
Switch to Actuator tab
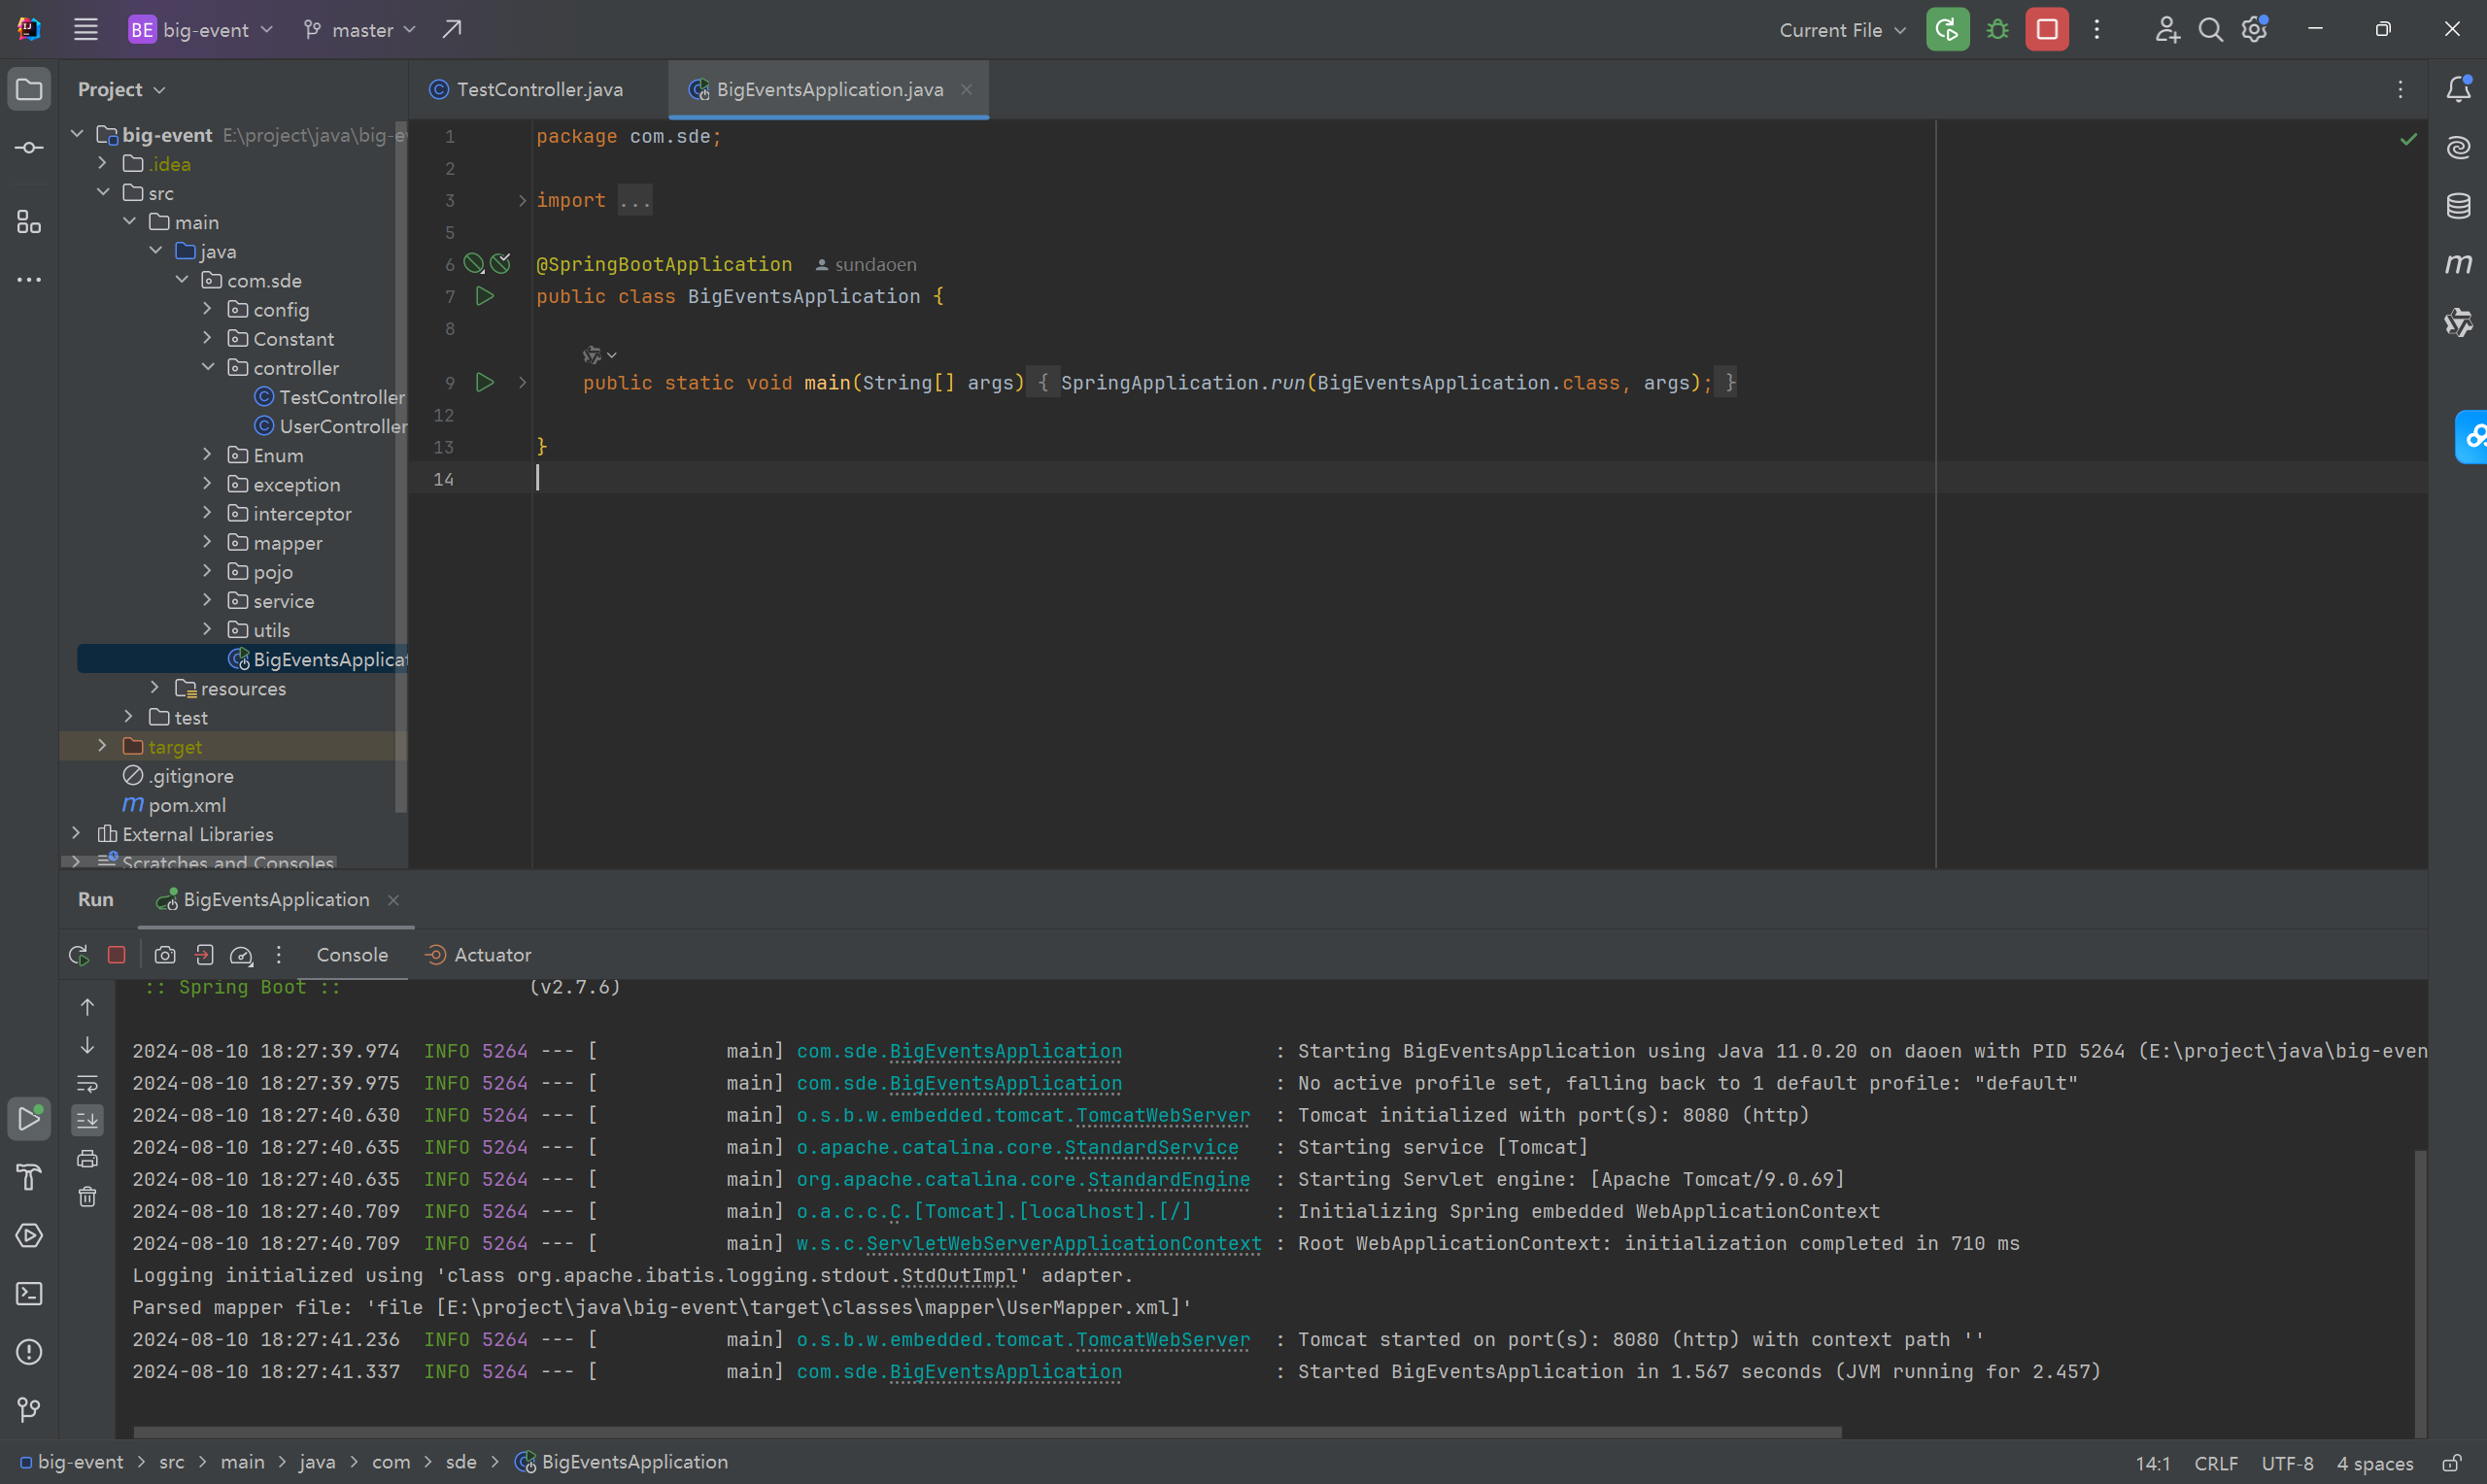(x=478, y=955)
